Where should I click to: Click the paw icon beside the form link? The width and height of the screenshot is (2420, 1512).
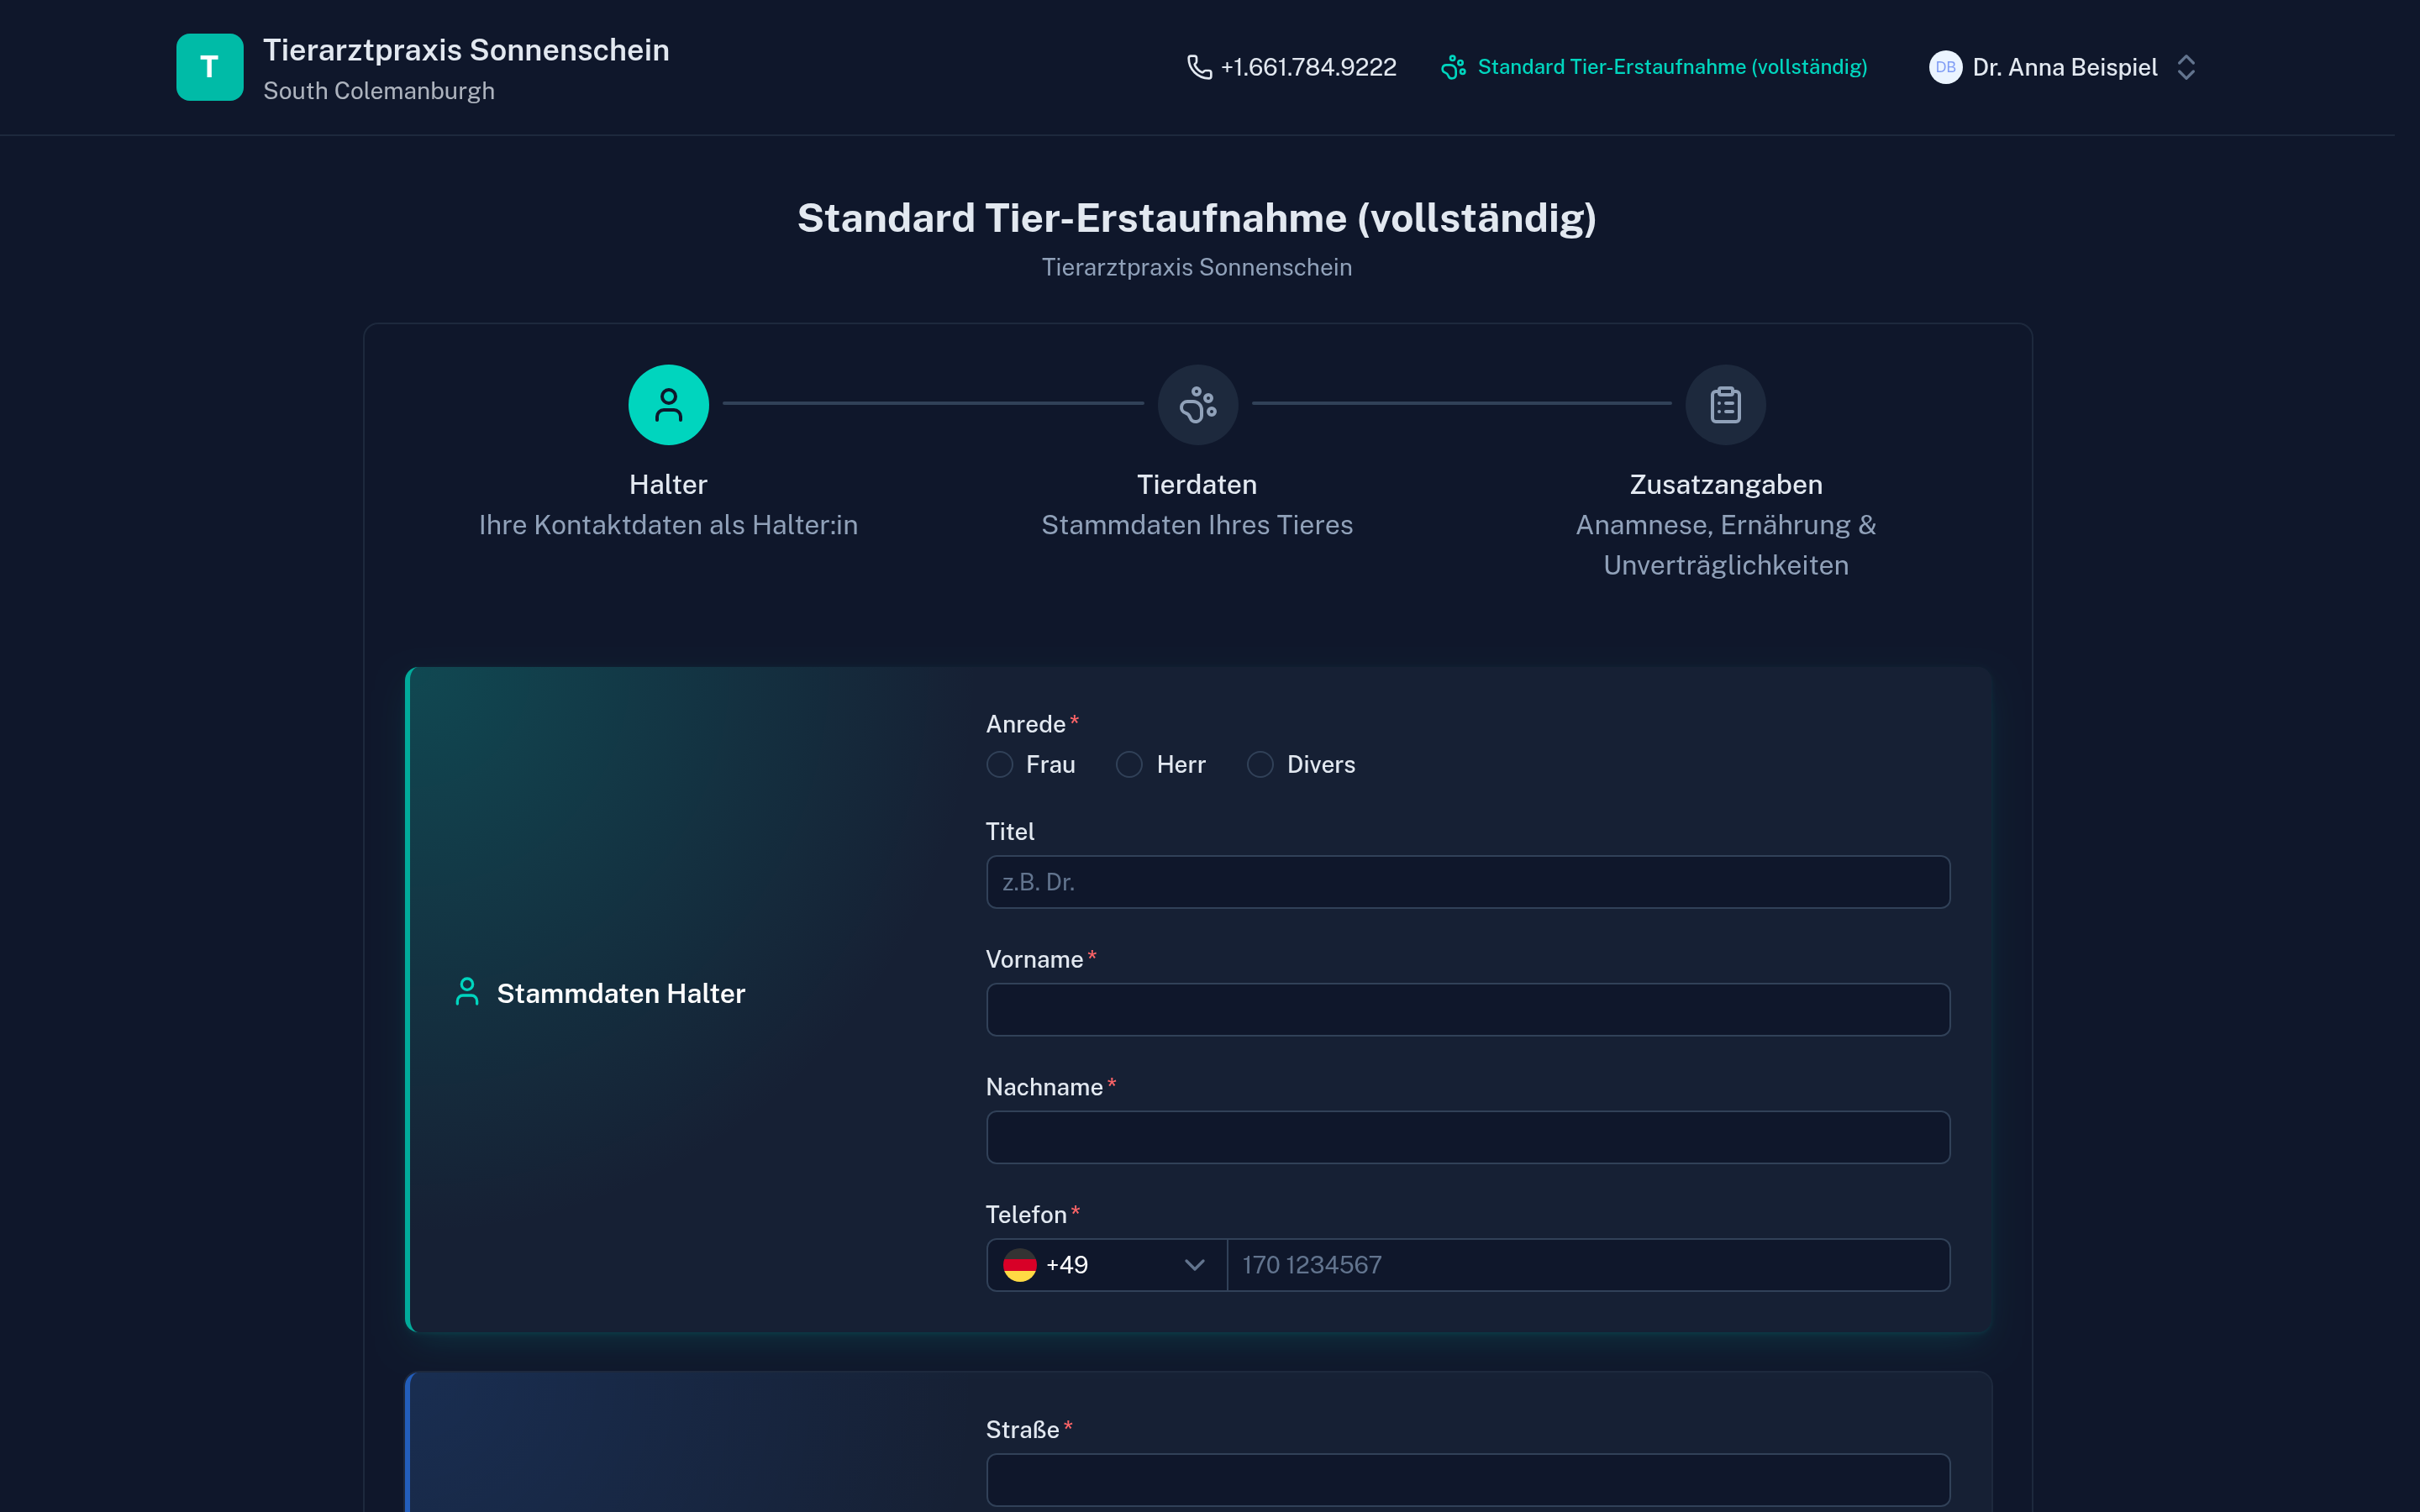[1453, 67]
